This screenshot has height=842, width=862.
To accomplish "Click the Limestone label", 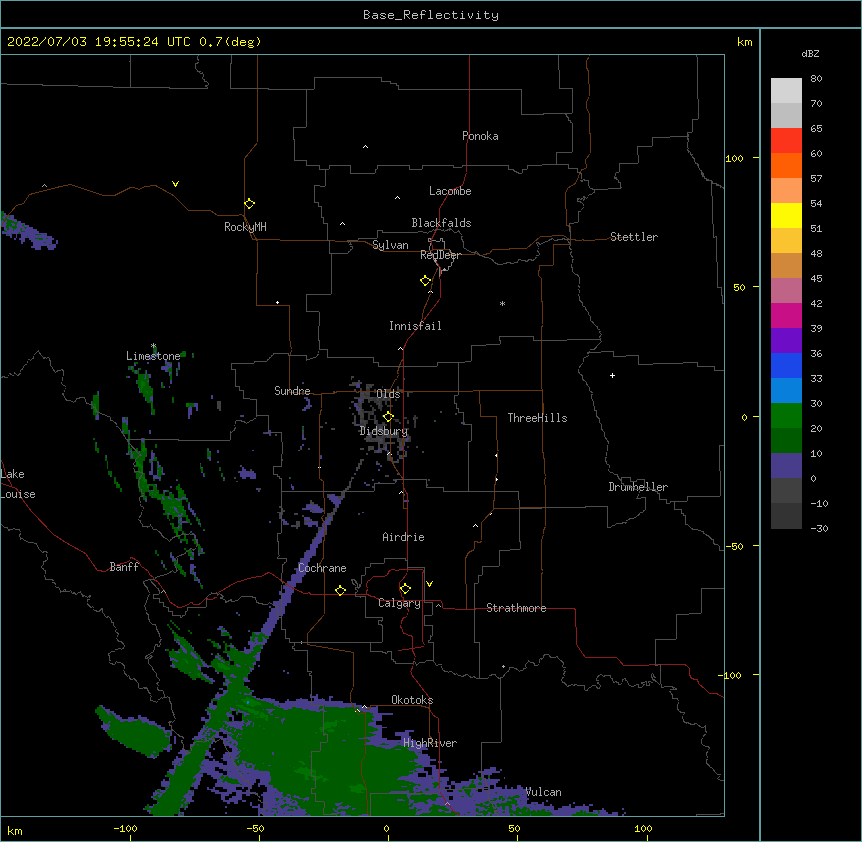I will (x=153, y=356).
